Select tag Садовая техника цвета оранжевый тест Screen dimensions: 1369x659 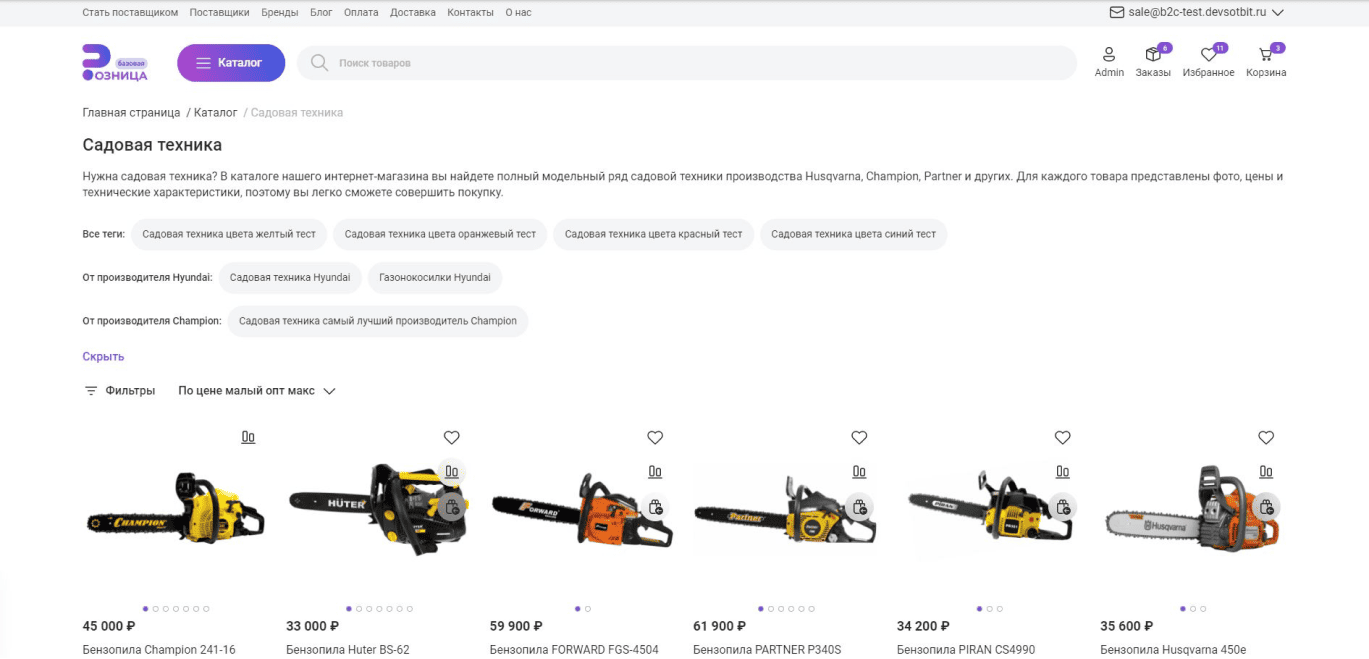[x=441, y=234]
